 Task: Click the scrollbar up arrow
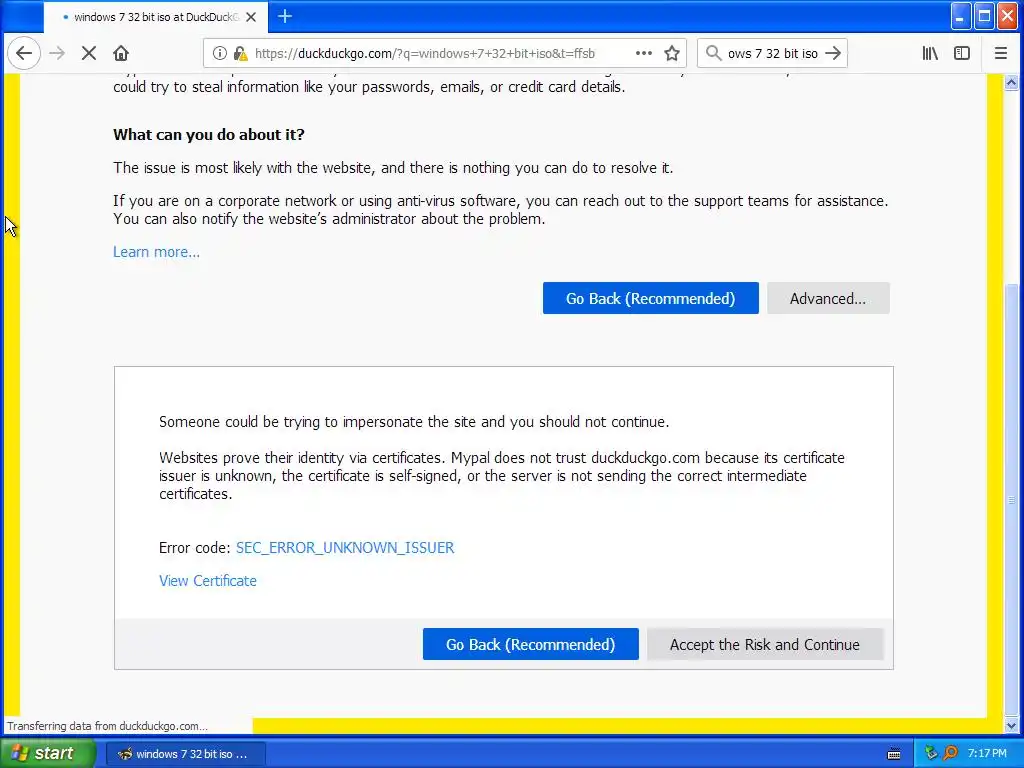coord(1011,82)
